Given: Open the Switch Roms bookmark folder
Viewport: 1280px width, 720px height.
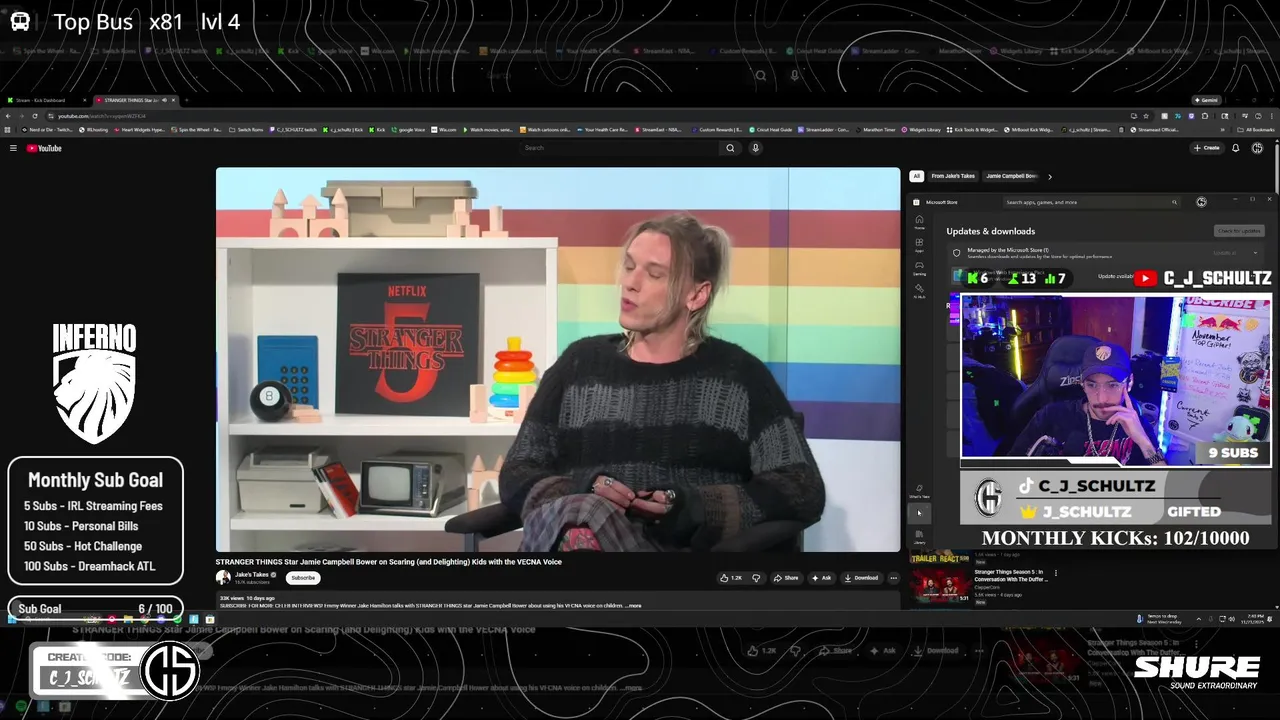Looking at the screenshot, I should (x=246, y=130).
